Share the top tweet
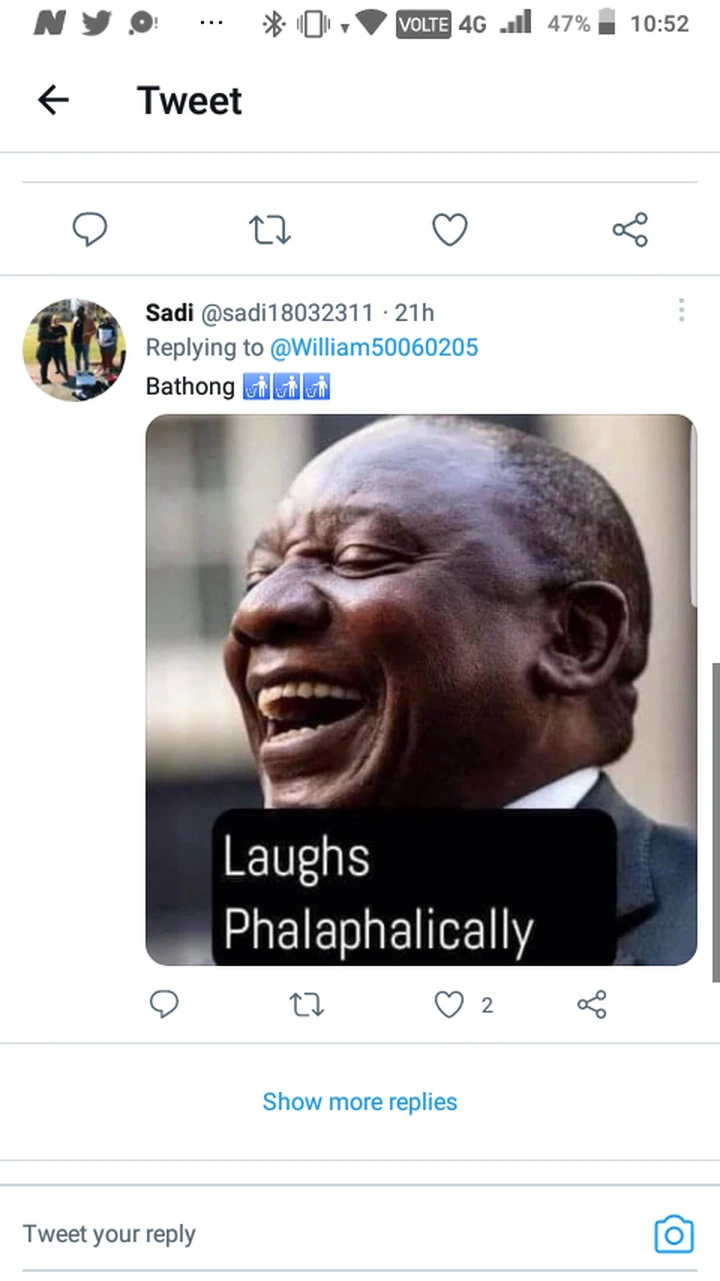720x1281 pixels. 630,230
